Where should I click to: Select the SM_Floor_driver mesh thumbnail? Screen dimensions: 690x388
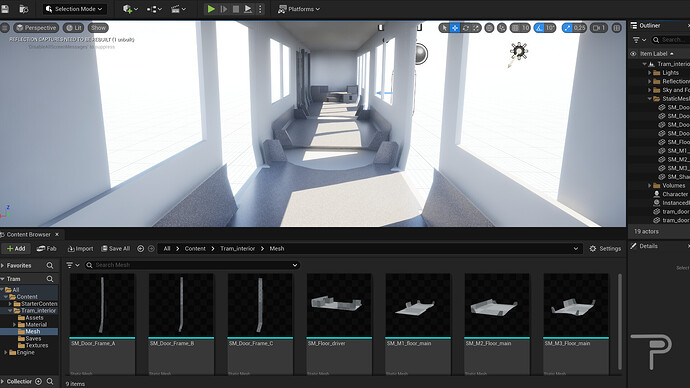(x=339, y=305)
